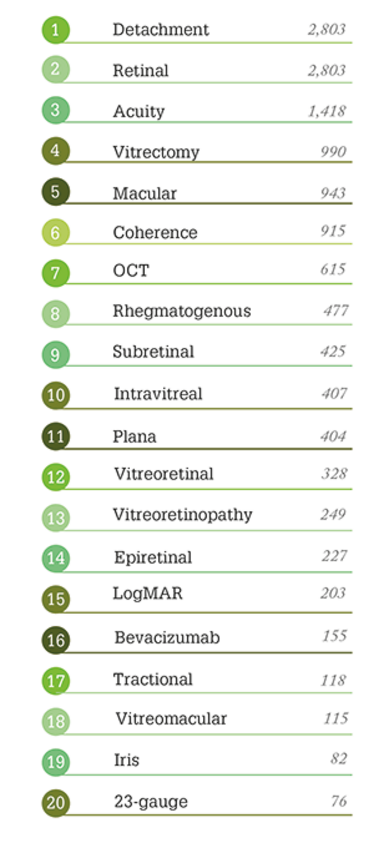Open the Rhegmatogenous entry
This screenshot has width=374, height=843.
click(182, 311)
